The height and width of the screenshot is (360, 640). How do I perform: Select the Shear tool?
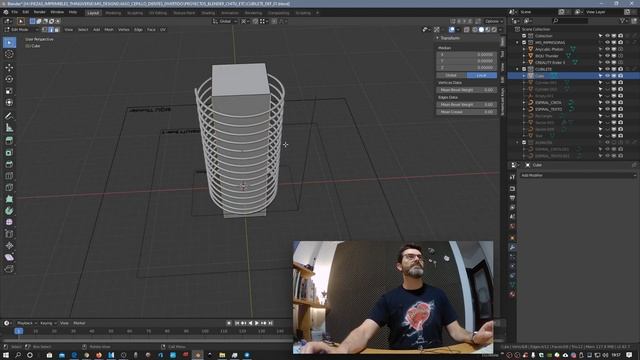pos(9,257)
